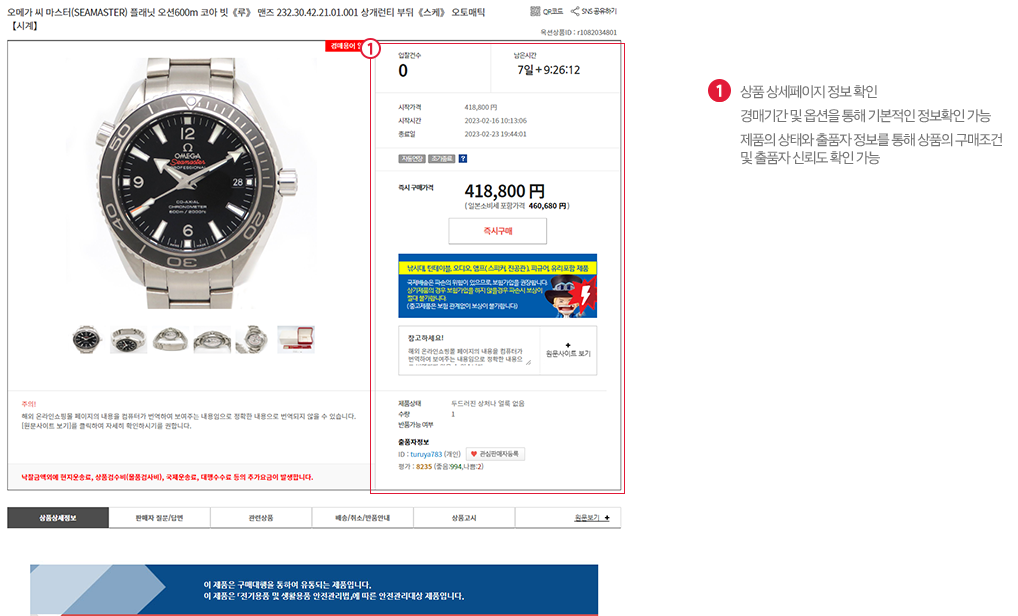Switch to the 상품고시 tab

pos(464,518)
